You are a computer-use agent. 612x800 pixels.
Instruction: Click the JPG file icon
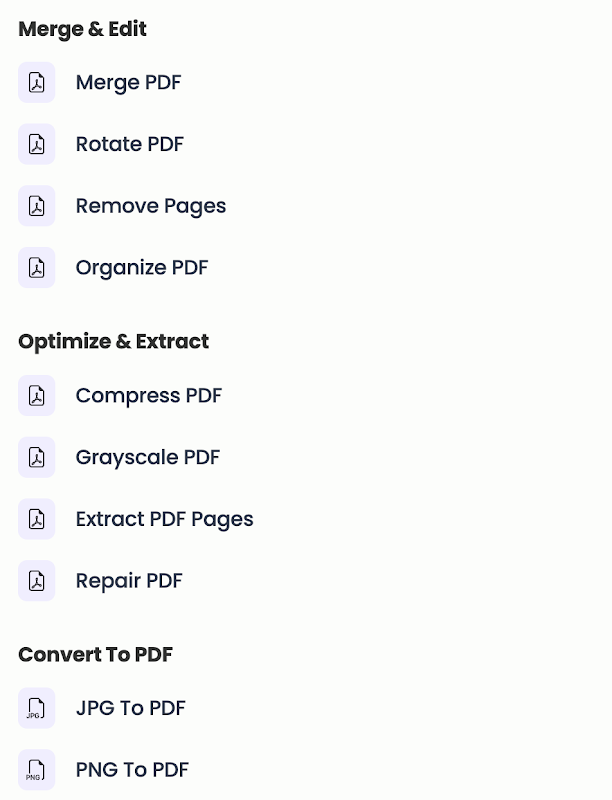(37, 709)
